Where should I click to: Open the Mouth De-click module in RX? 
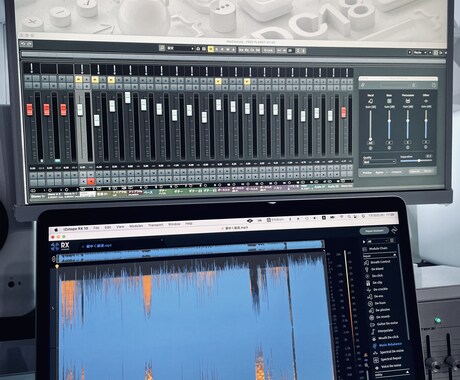(x=385, y=338)
